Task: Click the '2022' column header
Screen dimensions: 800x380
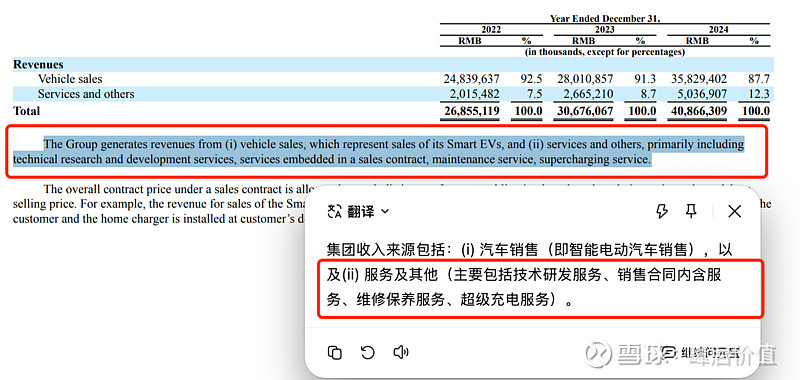Action: tap(491, 30)
